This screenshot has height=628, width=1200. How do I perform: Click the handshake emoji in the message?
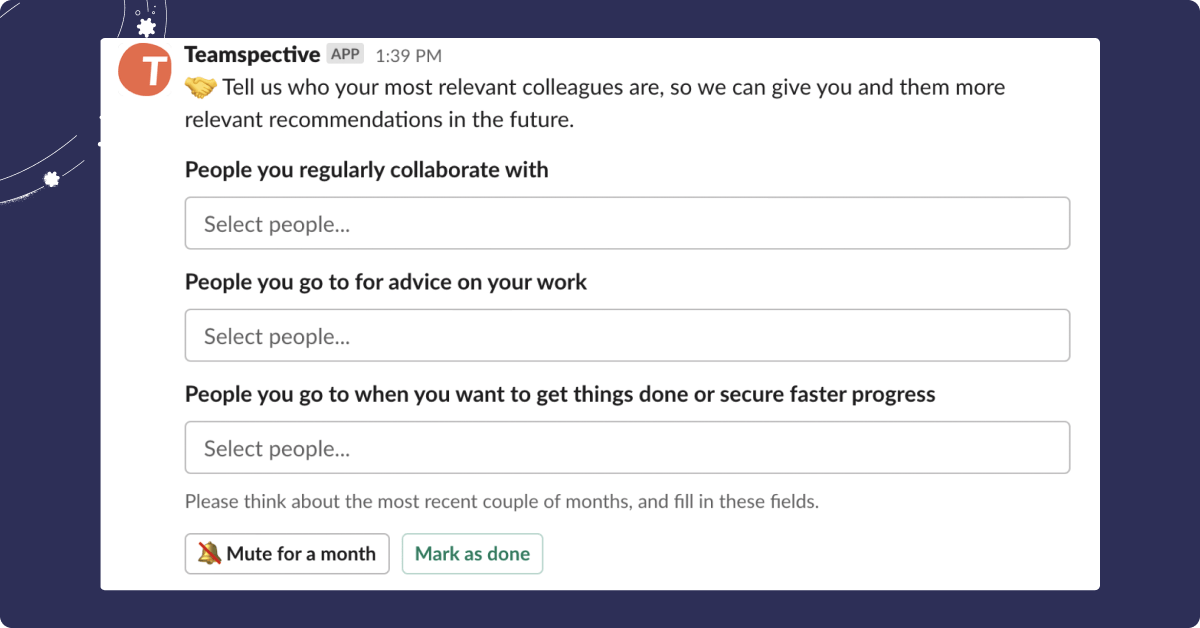point(200,88)
